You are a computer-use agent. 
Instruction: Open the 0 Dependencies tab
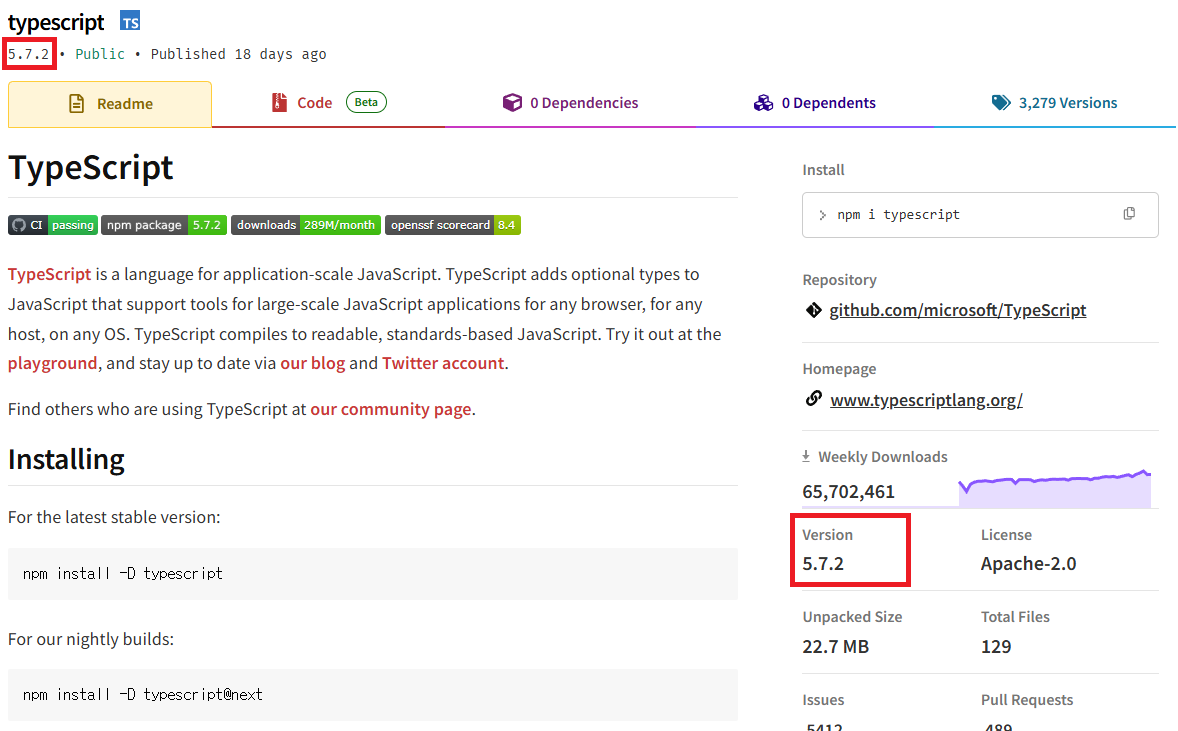pyautogui.click(x=570, y=103)
